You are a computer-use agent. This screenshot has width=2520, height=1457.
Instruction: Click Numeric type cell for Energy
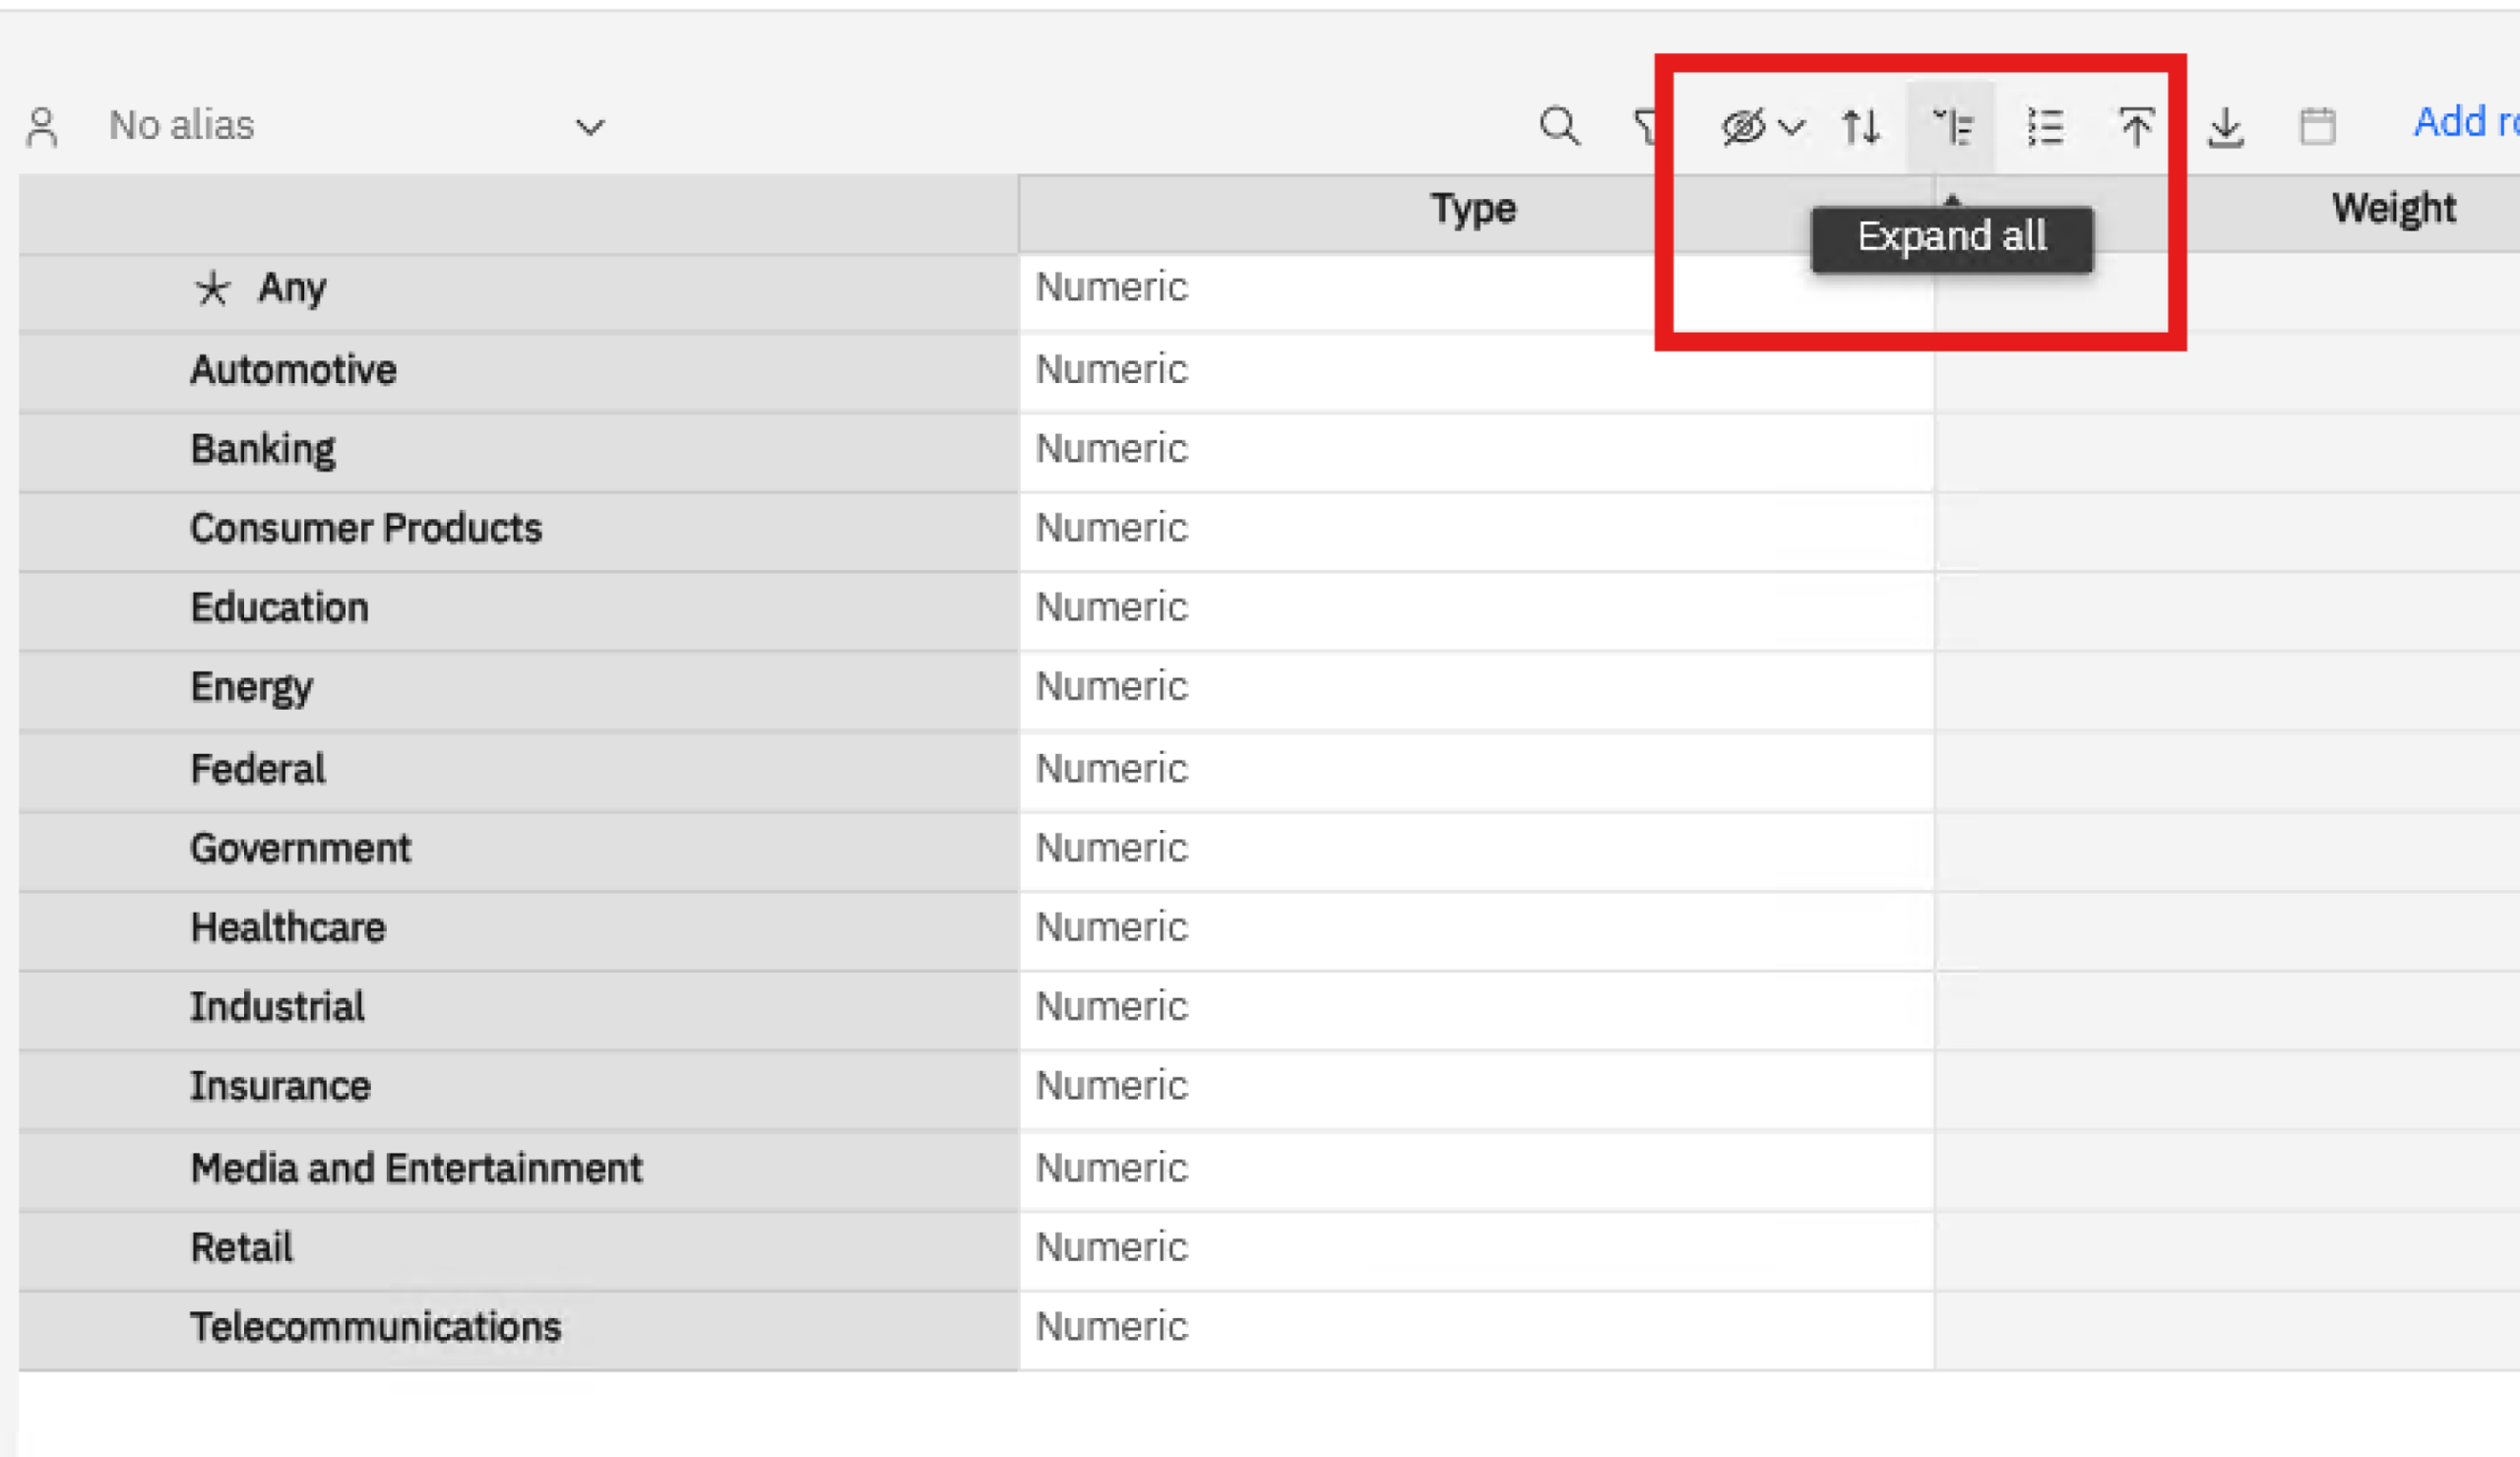(1476, 689)
